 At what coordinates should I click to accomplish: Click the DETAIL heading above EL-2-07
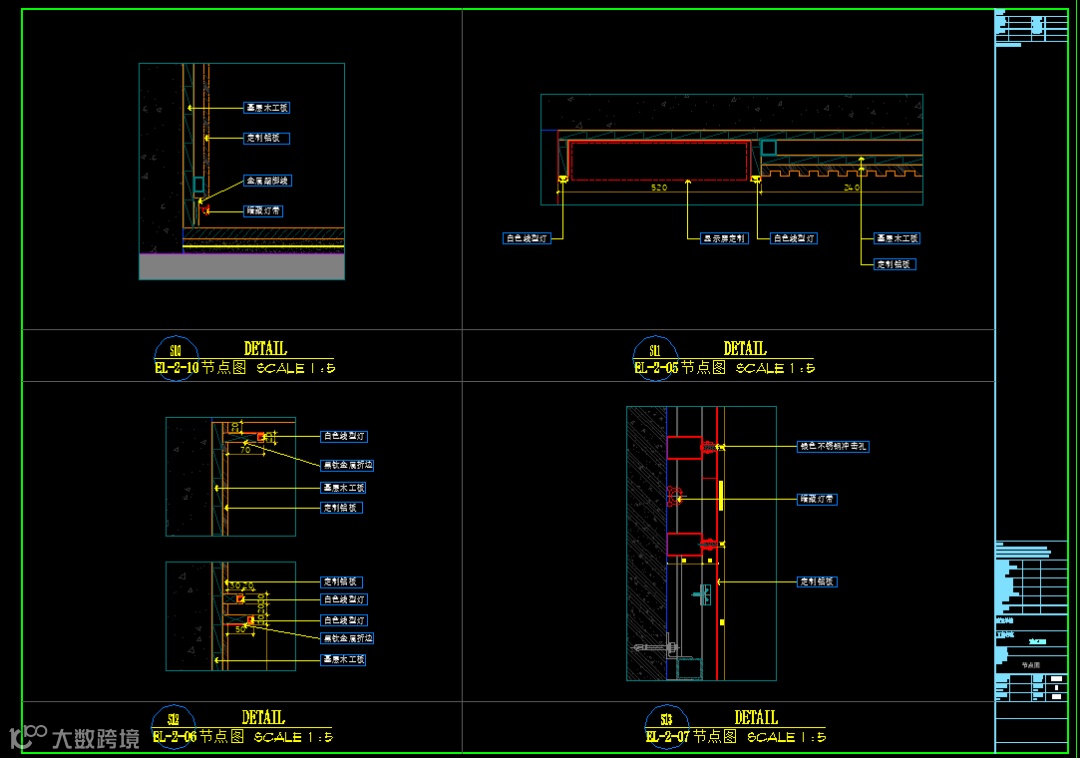(x=756, y=717)
